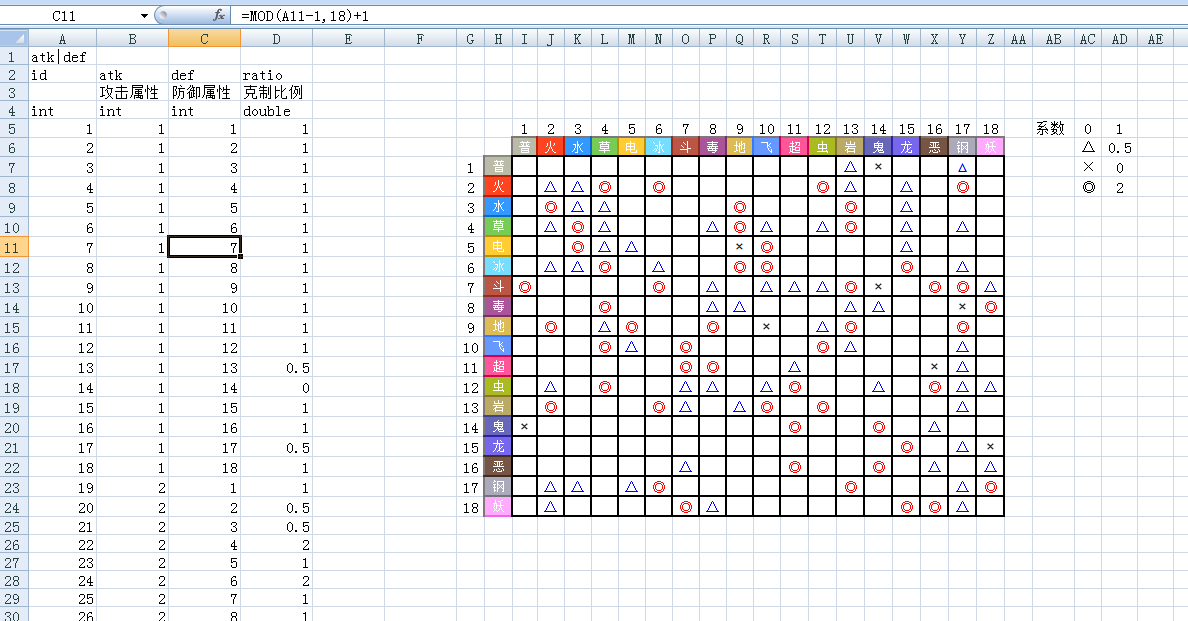Click the red 火 type cell in header row

551,147
